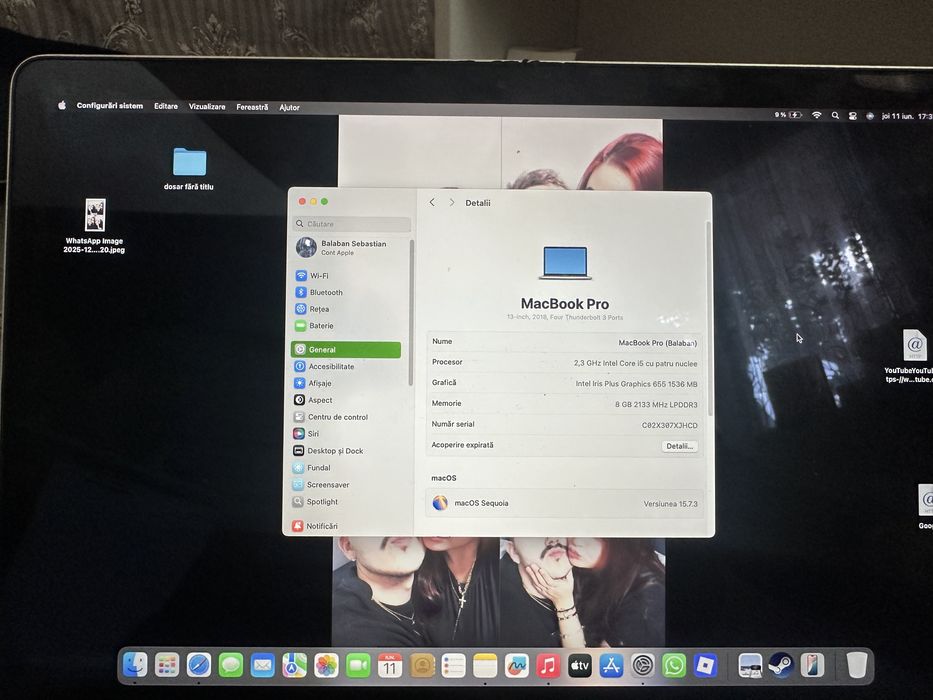The width and height of the screenshot is (933, 700).
Task: Open Reminders from the Dock
Action: pyautogui.click(x=453, y=665)
